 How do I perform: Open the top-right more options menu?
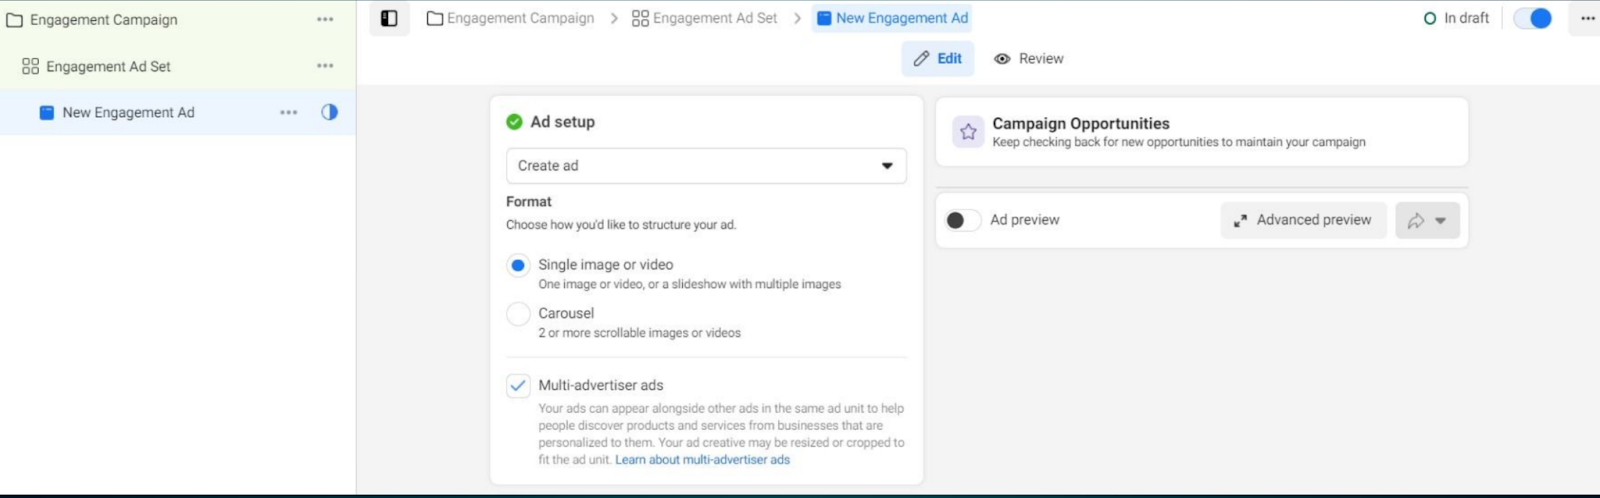pos(1587,18)
